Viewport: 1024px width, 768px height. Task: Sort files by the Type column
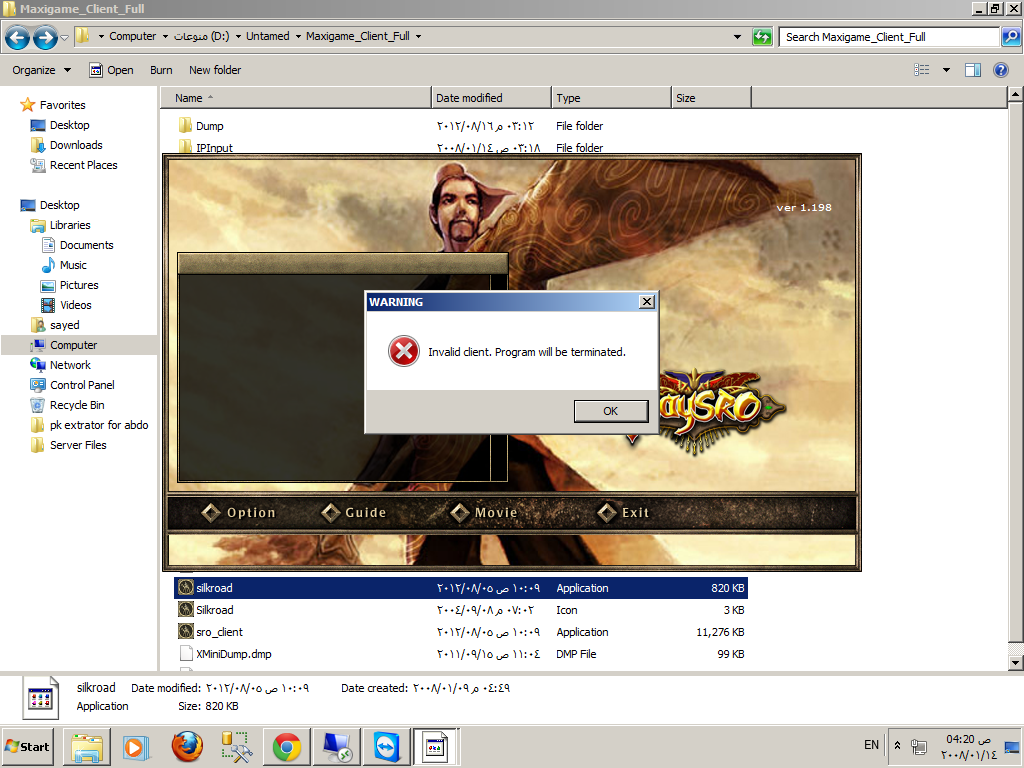(x=611, y=98)
